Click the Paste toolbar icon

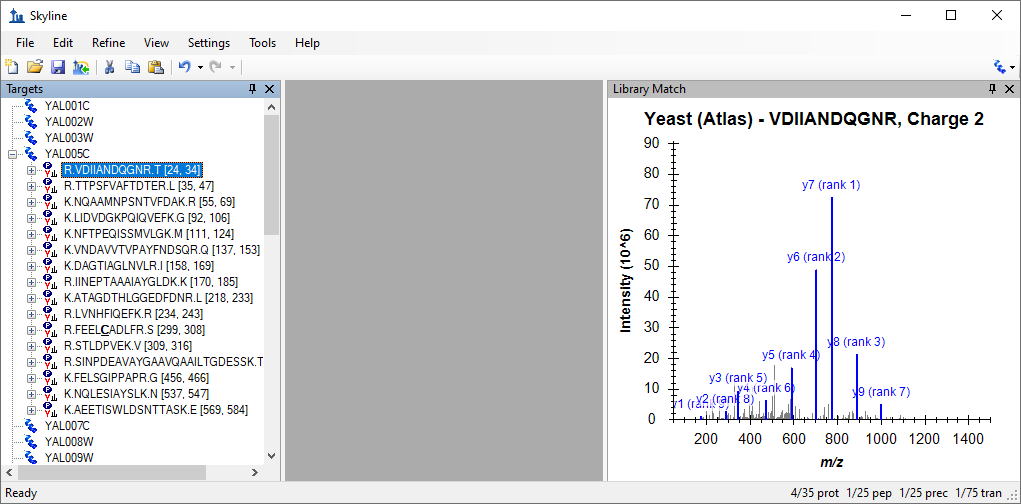point(156,66)
